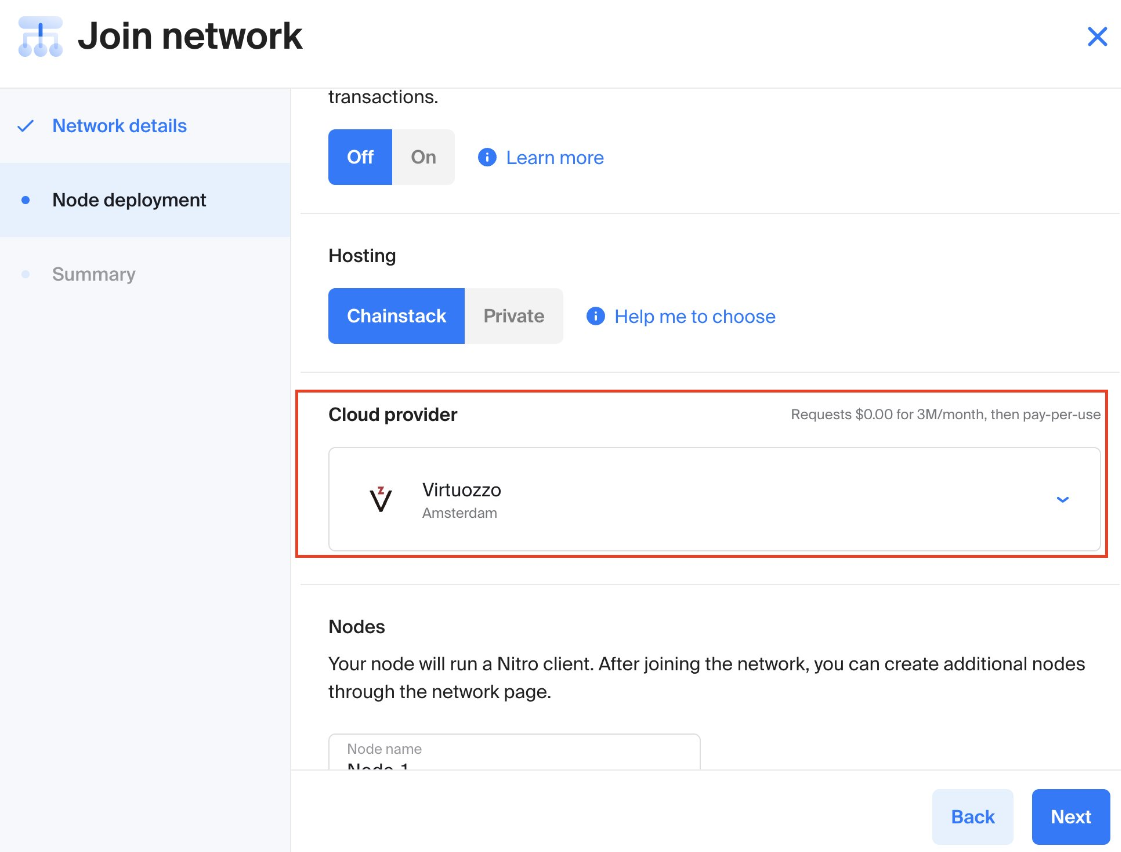Go to Network details step

point(119,126)
